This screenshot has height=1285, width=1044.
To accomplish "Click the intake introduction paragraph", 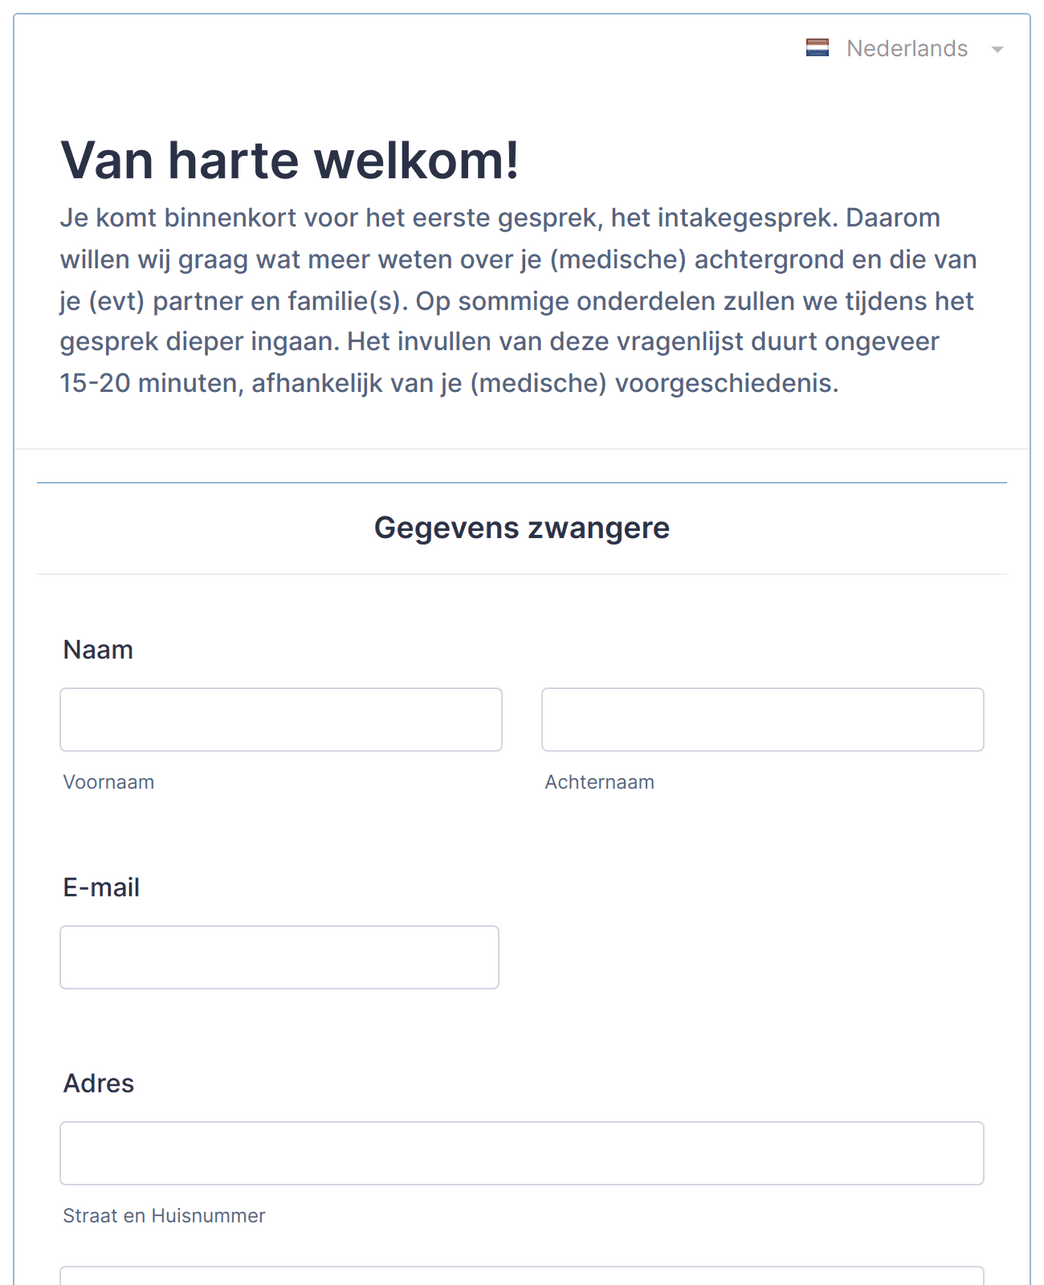I will pos(519,300).
